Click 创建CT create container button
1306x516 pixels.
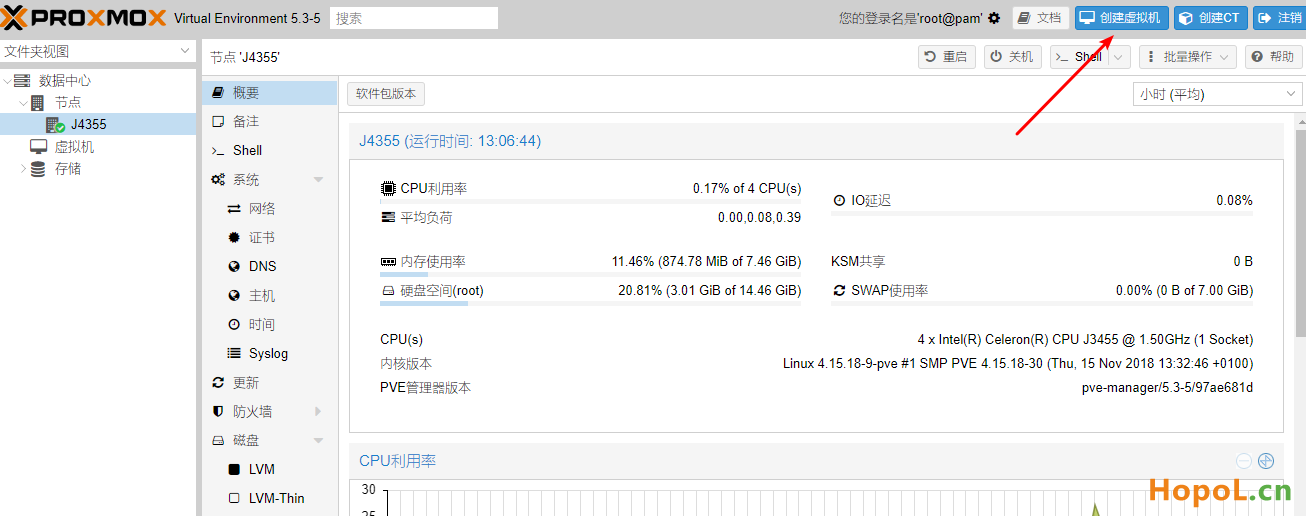(1211, 18)
